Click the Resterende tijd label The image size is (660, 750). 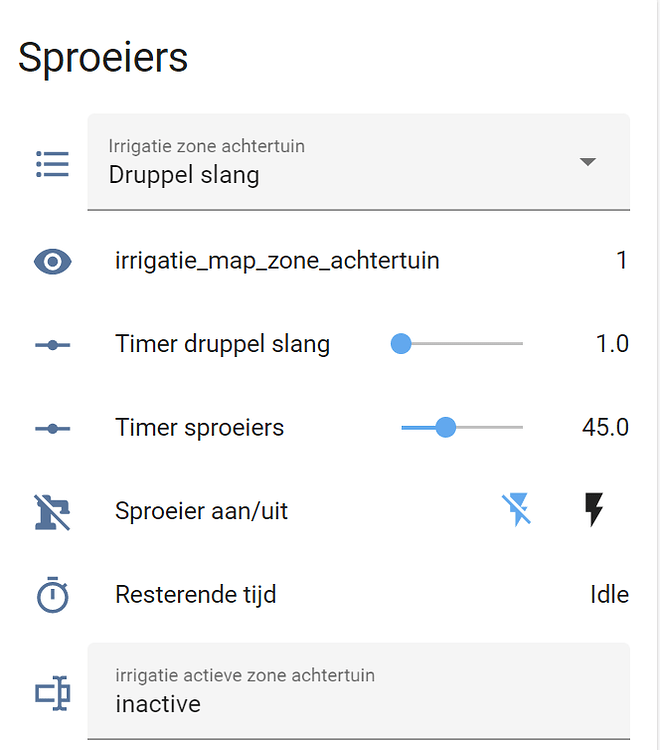(195, 595)
